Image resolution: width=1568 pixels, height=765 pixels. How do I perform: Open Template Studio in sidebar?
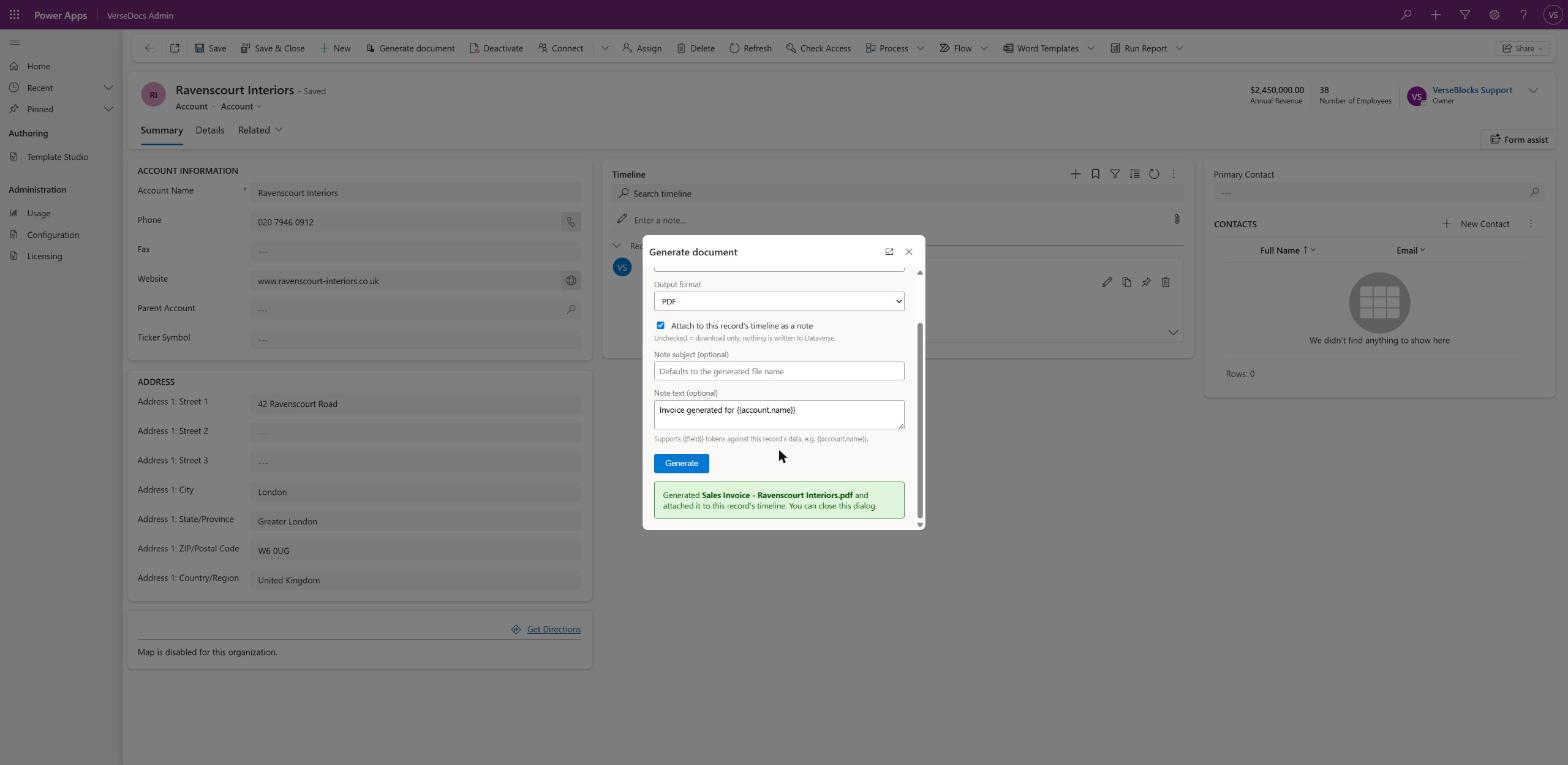click(x=57, y=157)
